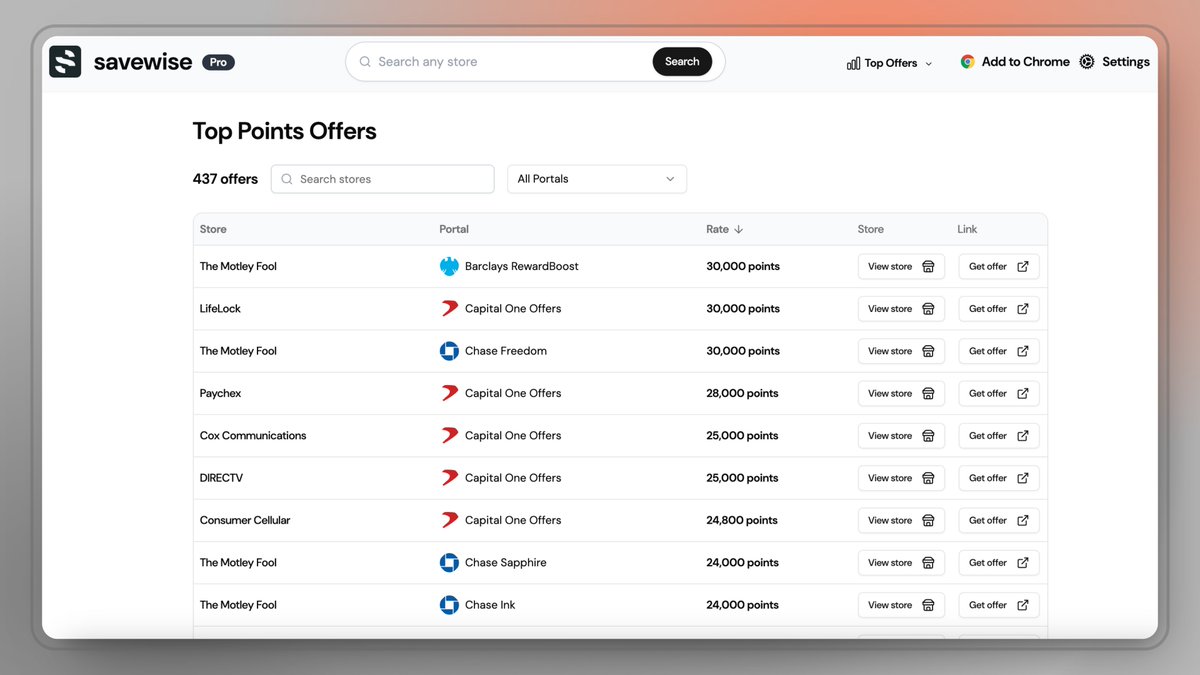
Task: Open Settings from the header
Action: click(1114, 62)
